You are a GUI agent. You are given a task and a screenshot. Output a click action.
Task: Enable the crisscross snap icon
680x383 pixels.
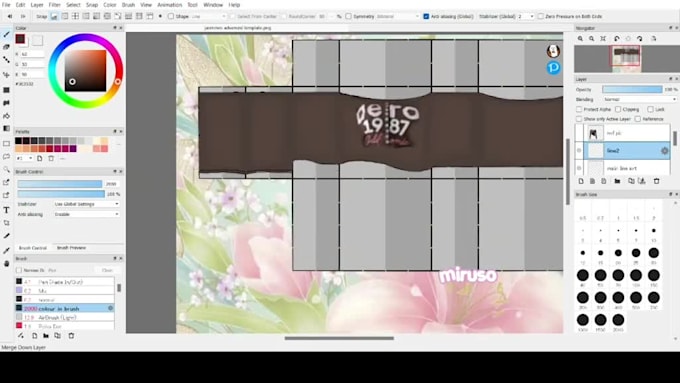(x=75, y=16)
